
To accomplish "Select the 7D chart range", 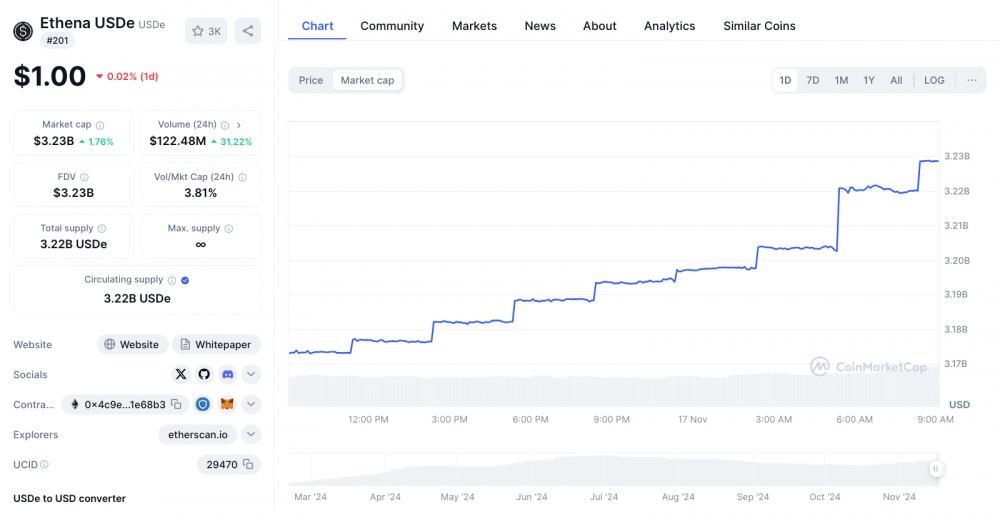I will coord(812,80).
